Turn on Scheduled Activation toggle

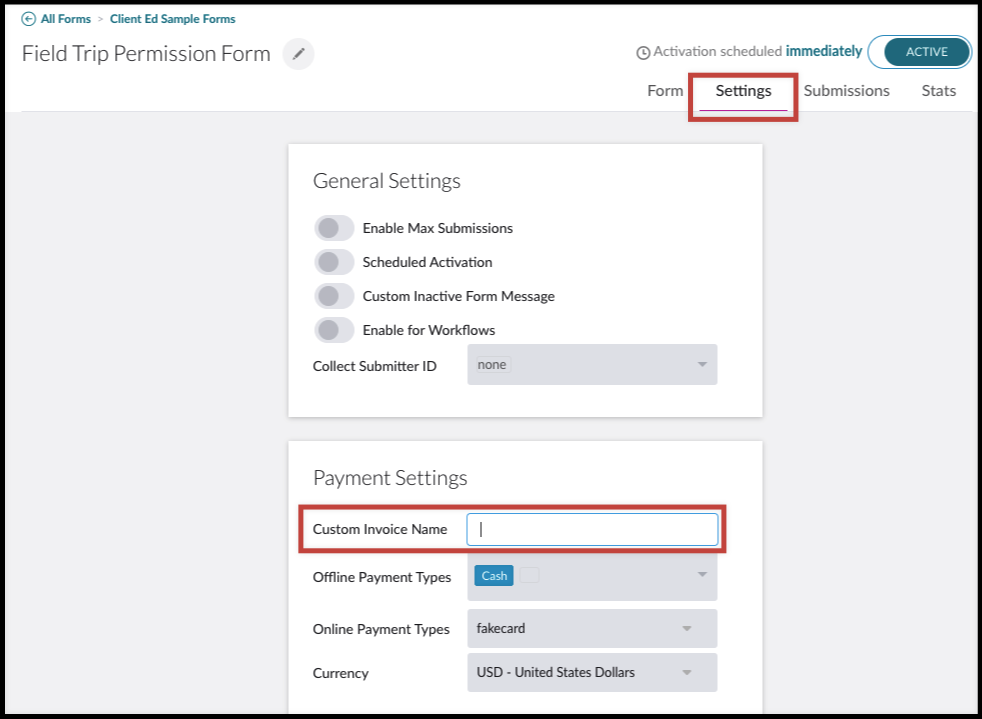coord(334,262)
